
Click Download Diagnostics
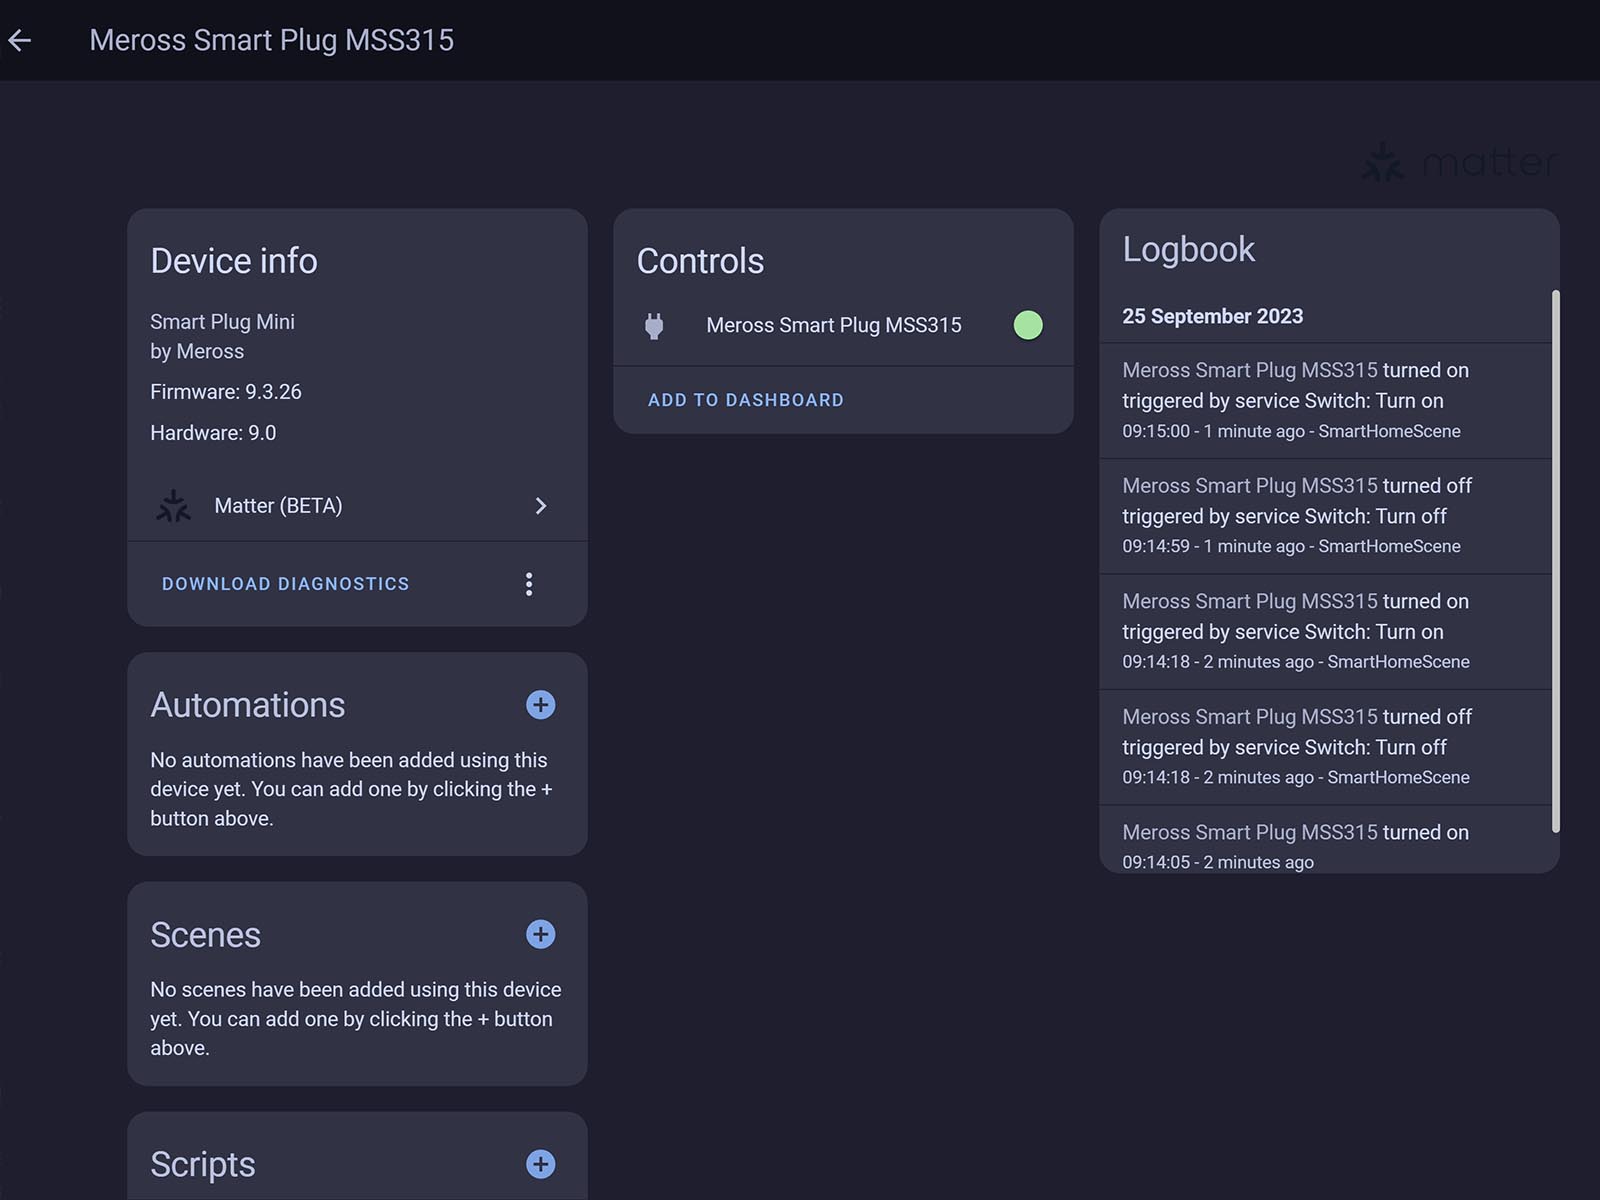(x=285, y=584)
